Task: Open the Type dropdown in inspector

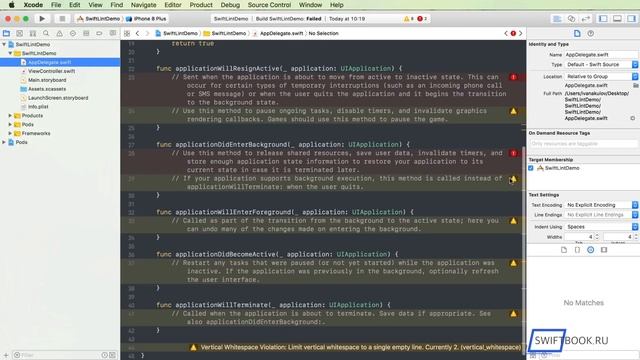Action: click(602, 64)
